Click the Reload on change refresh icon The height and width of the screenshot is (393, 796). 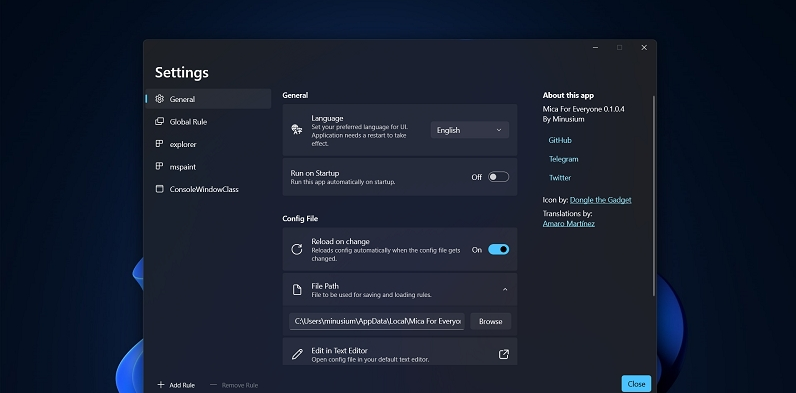[297, 249]
